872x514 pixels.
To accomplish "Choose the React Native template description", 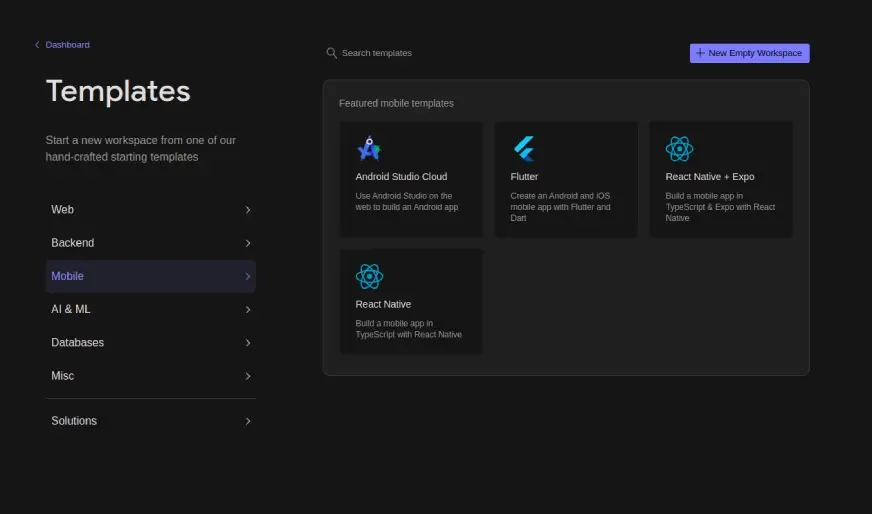I will click(x=408, y=329).
